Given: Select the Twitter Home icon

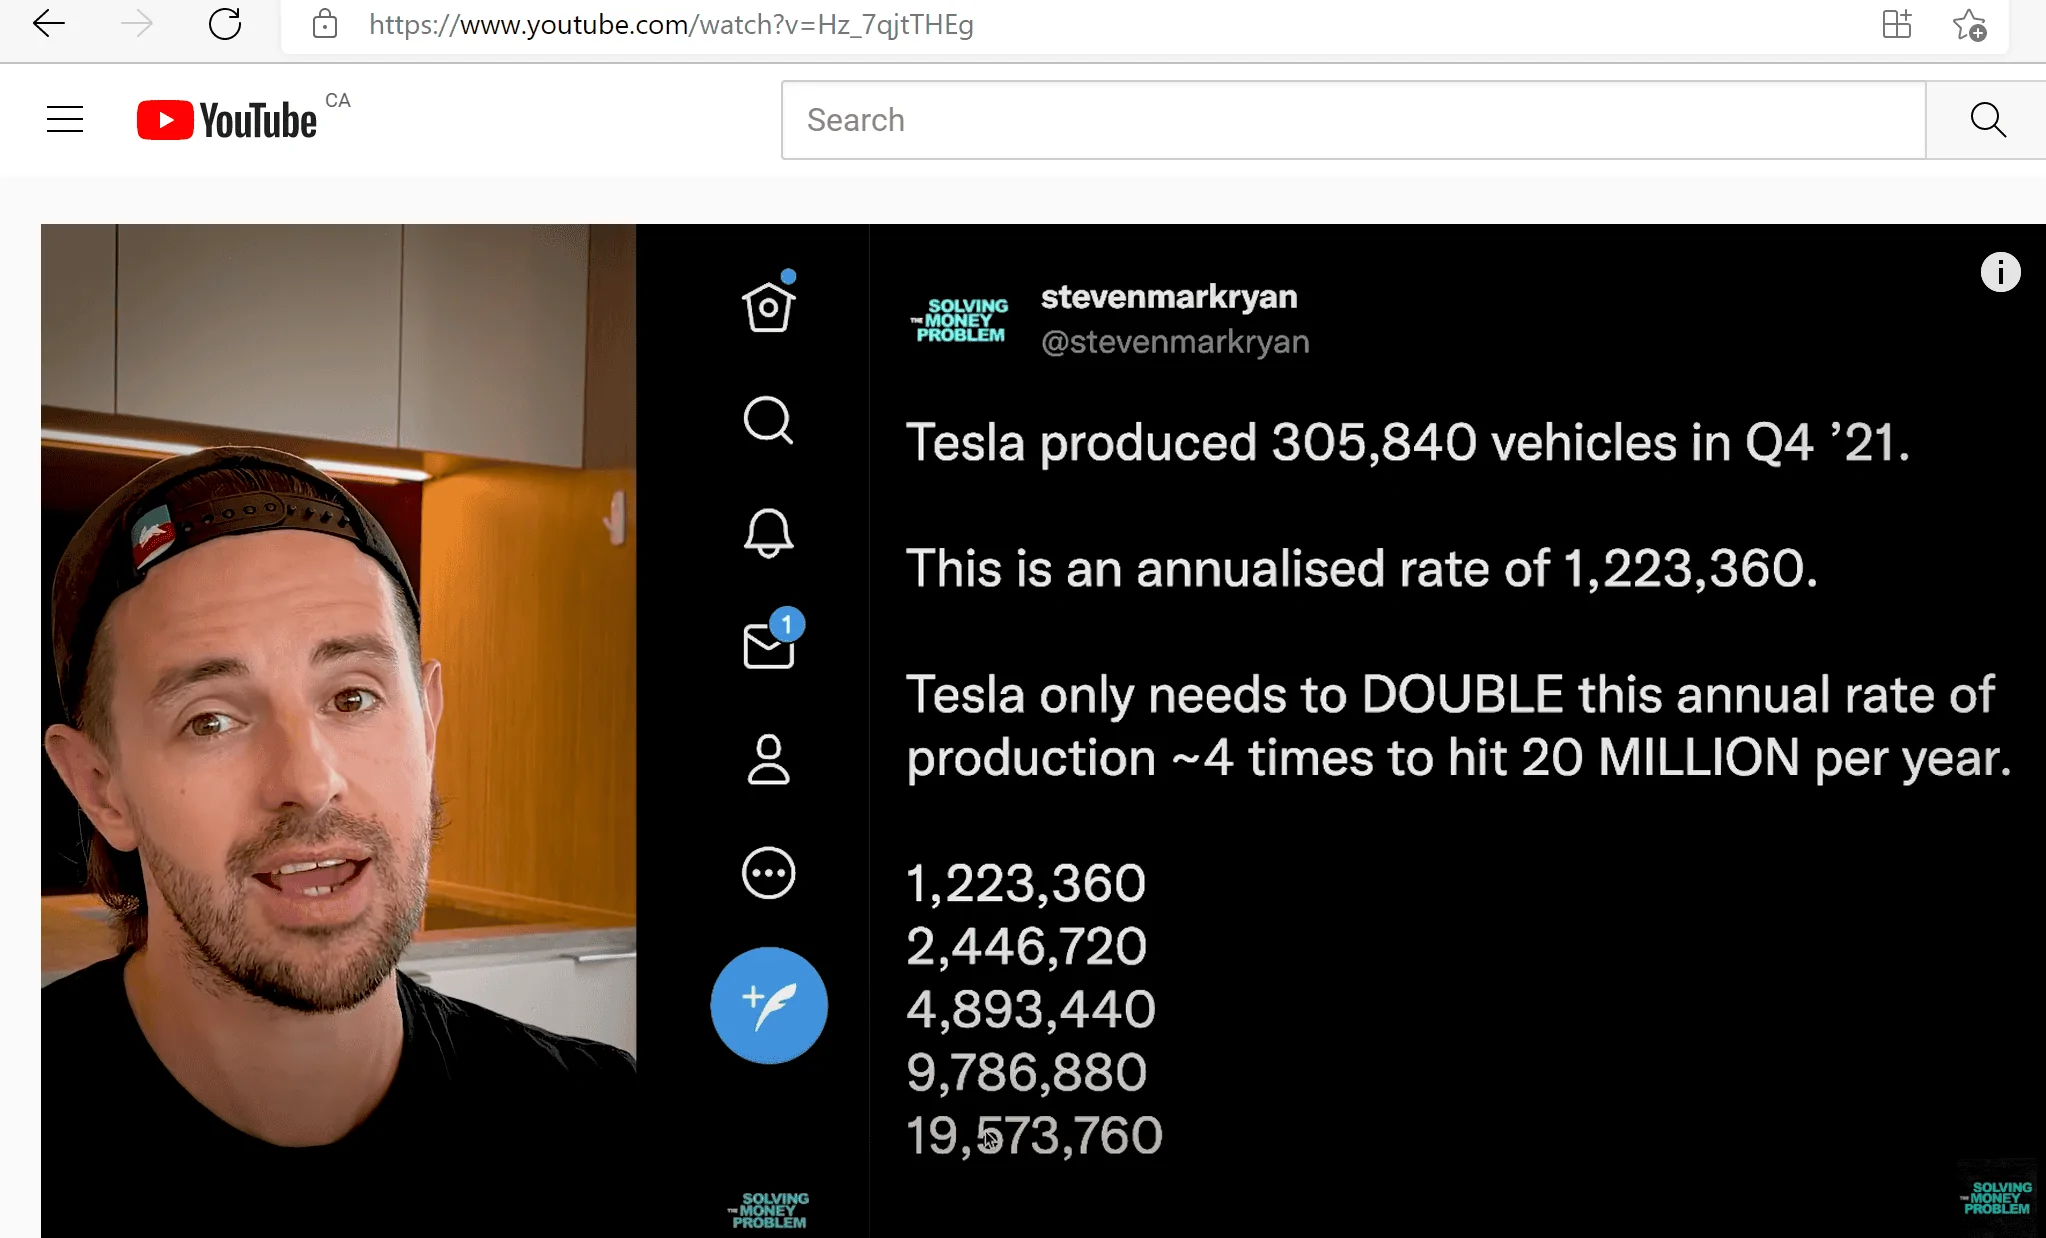Looking at the screenshot, I should (767, 306).
